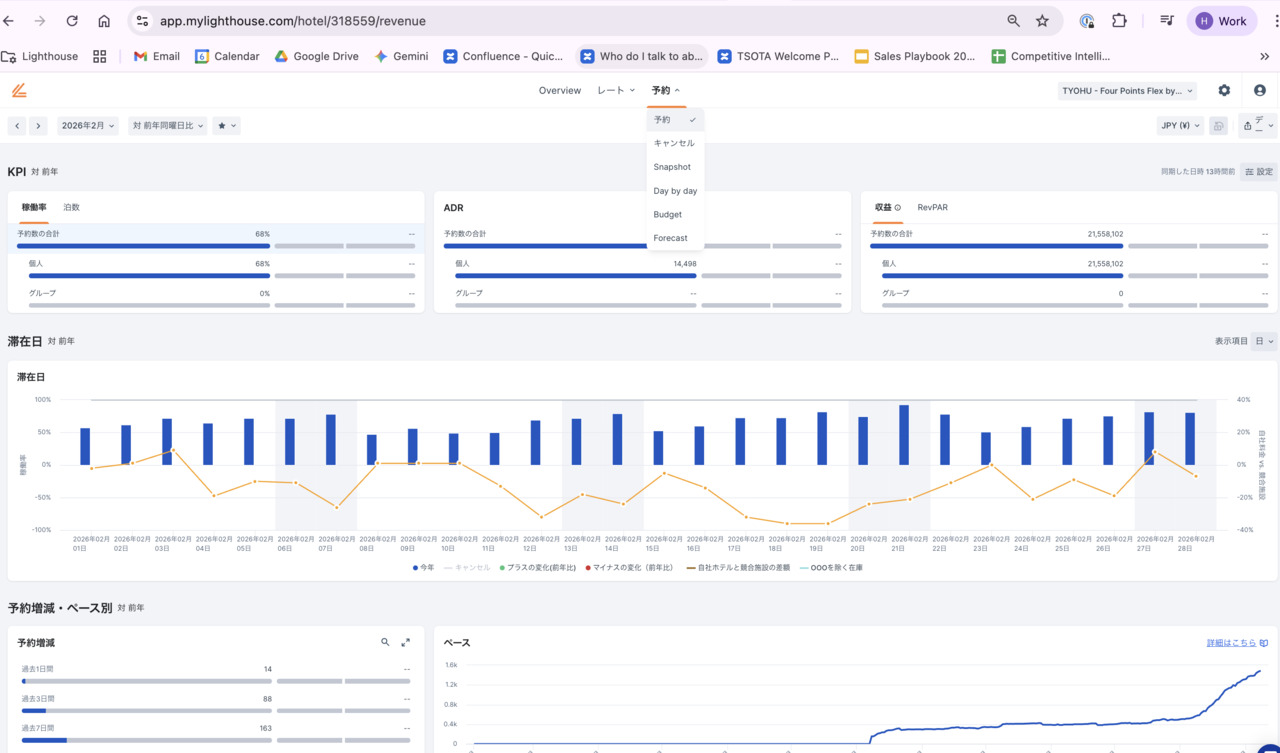The width and height of the screenshot is (1280, 753).
Task: Open the 2026年2月 month dropdown
Action: tap(88, 126)
